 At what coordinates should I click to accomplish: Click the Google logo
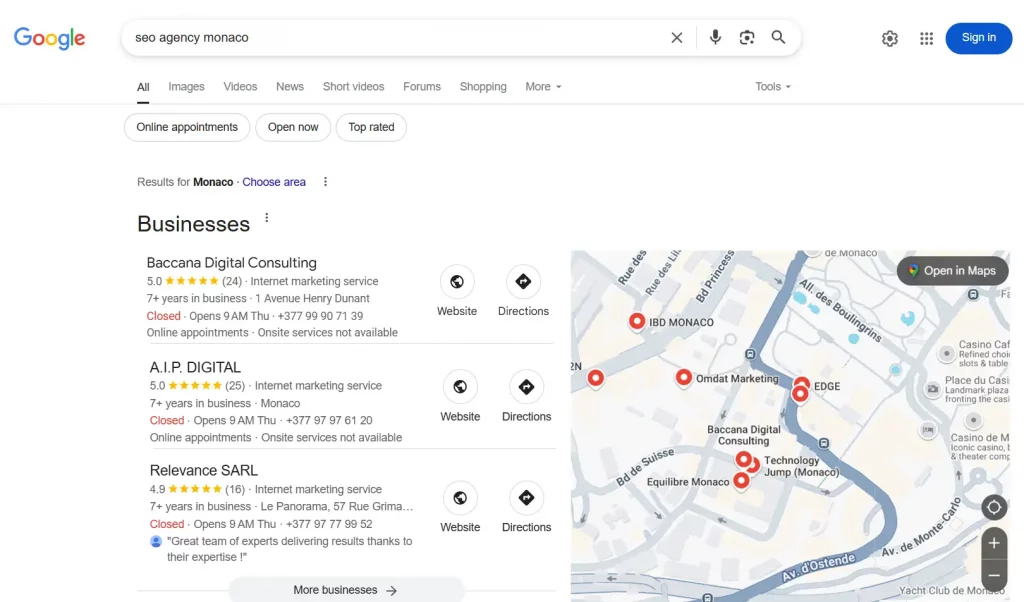50,38
